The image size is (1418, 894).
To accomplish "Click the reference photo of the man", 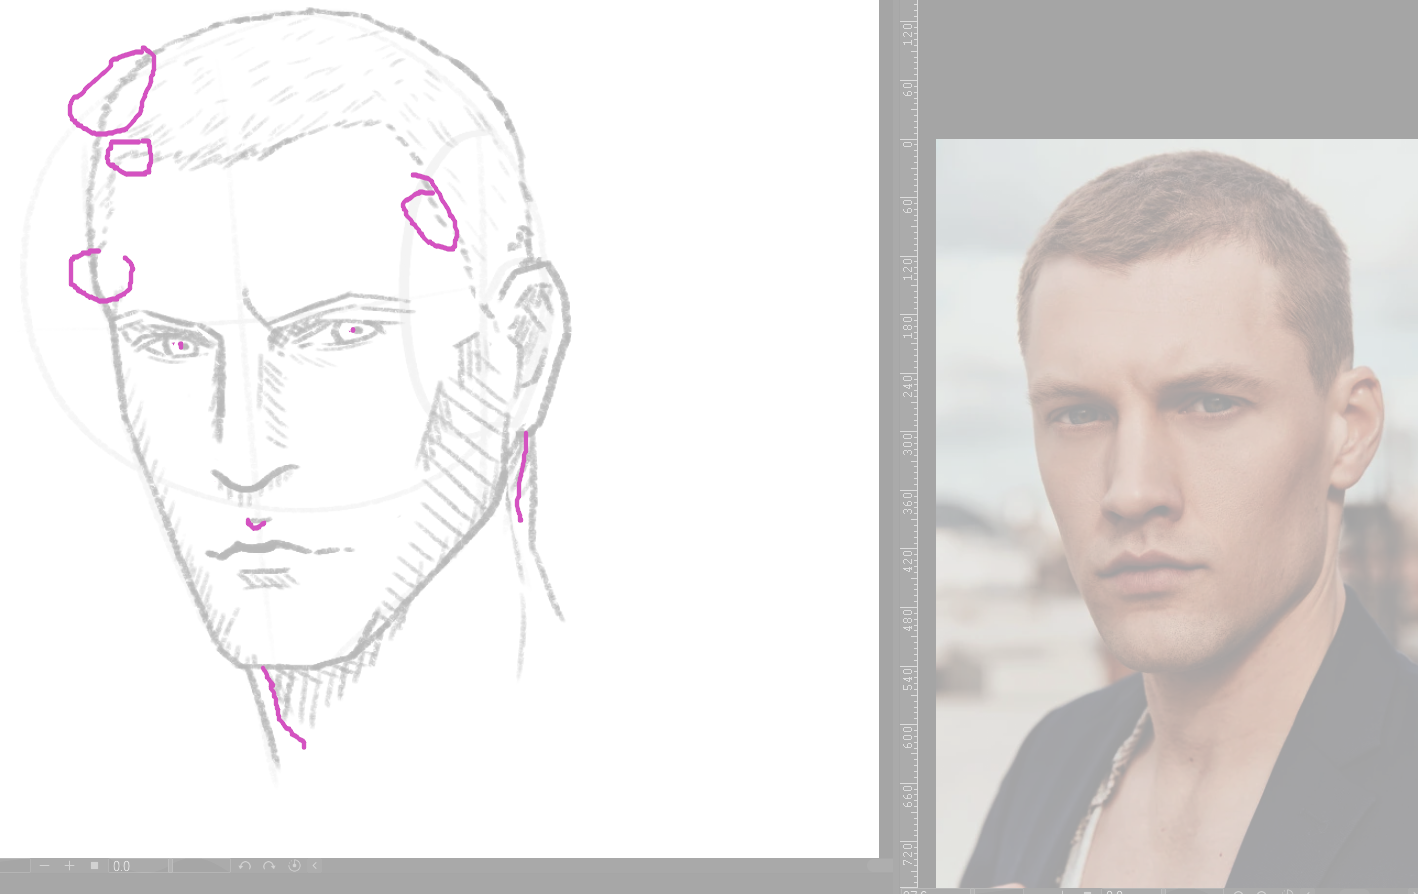I will point(1177,513).
